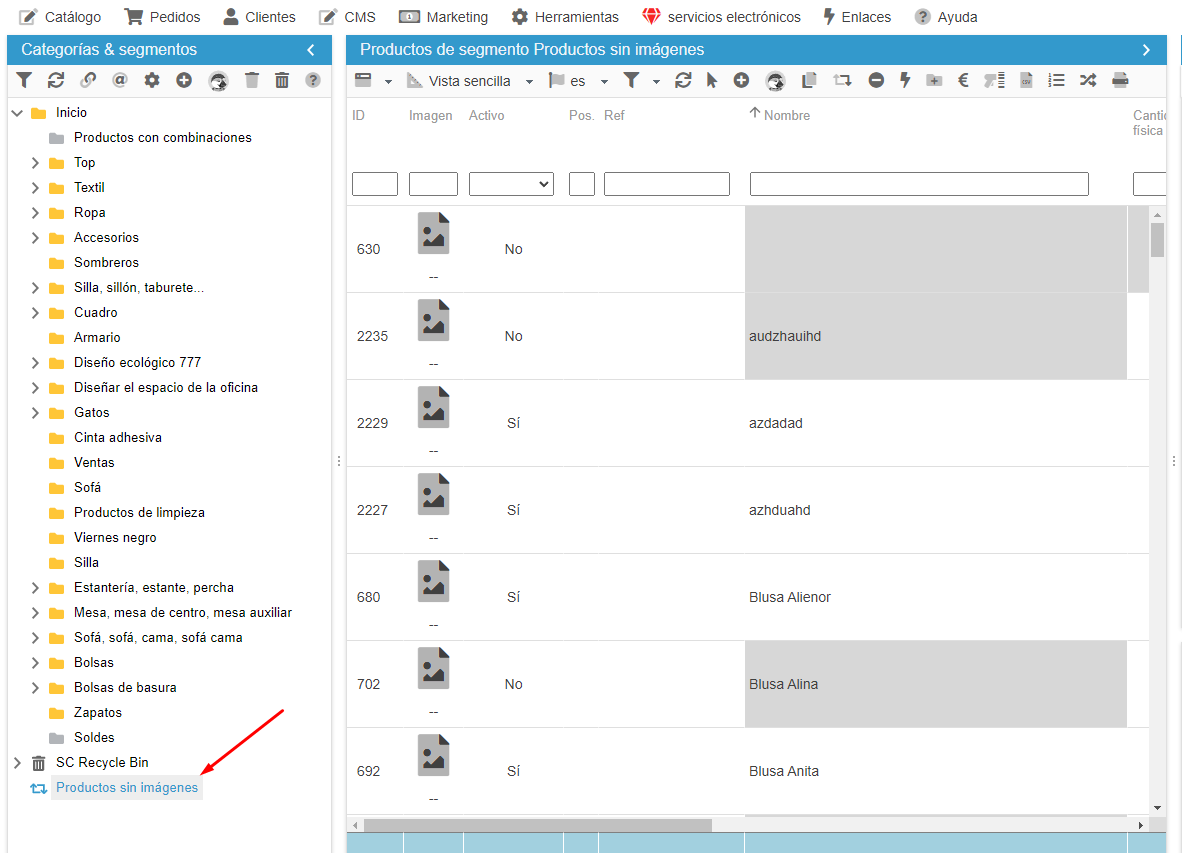Refresh the products grid
Viewport: 1182px width, 853px height.
pyautogui.click(x=683, y=81)
